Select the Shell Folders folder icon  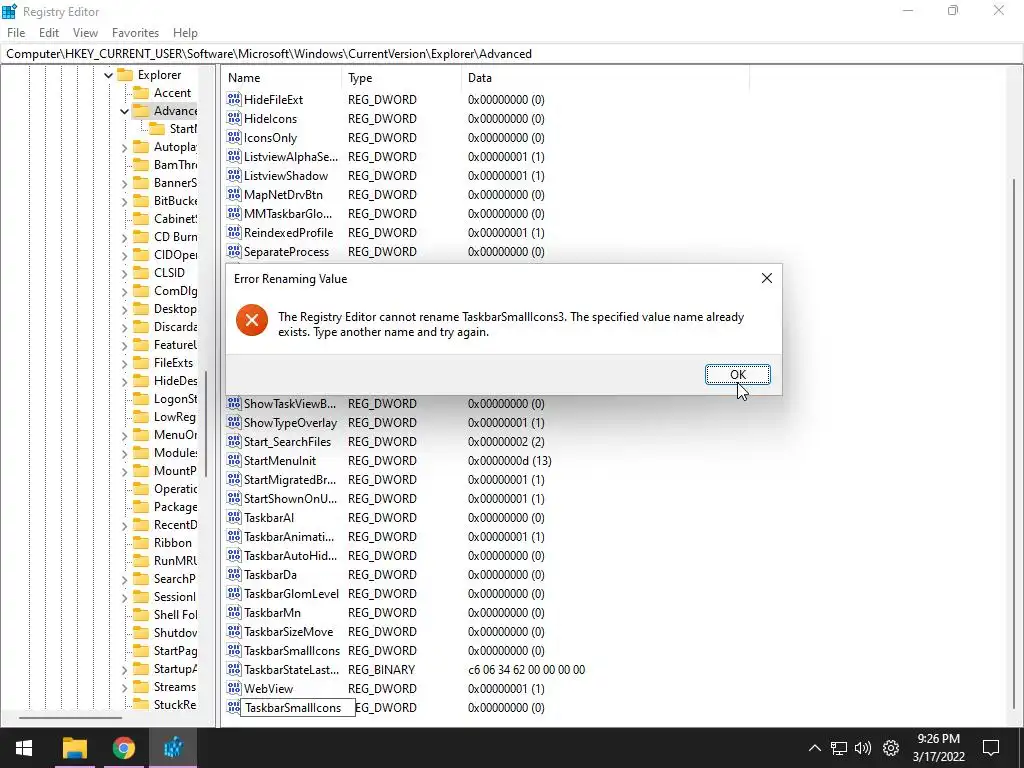click(140, 615)
